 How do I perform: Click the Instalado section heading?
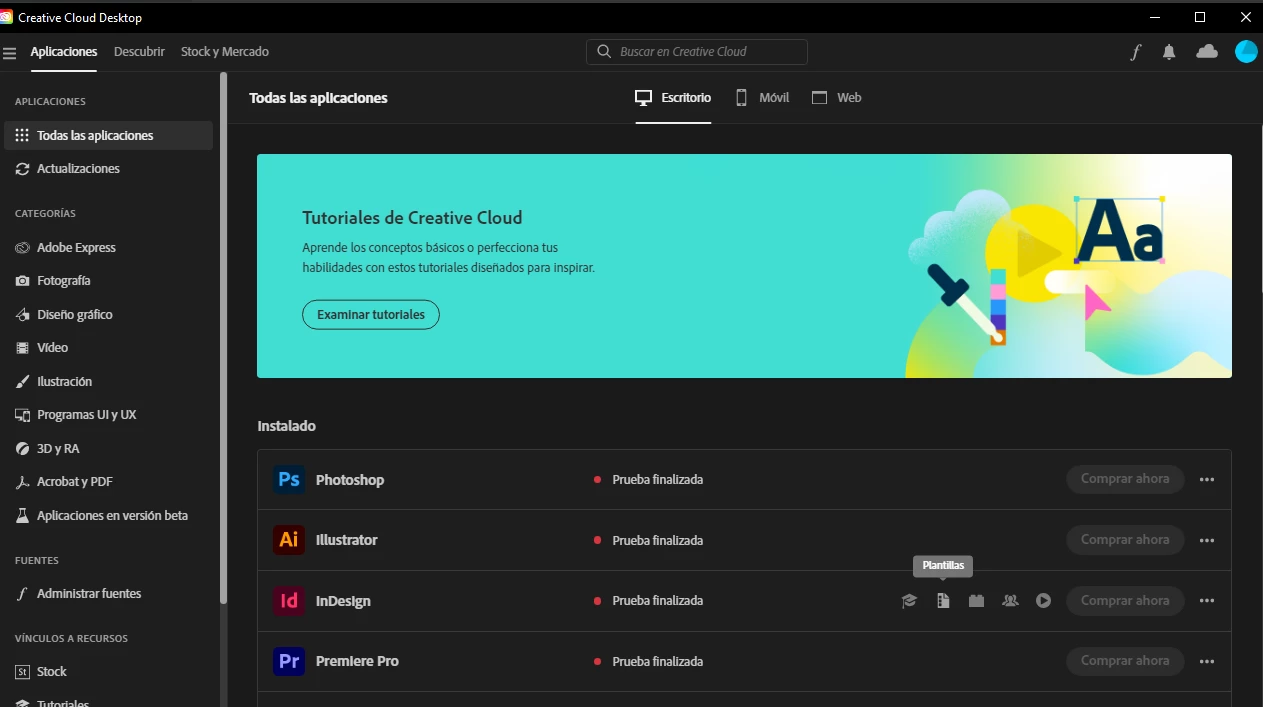point(287,426)
